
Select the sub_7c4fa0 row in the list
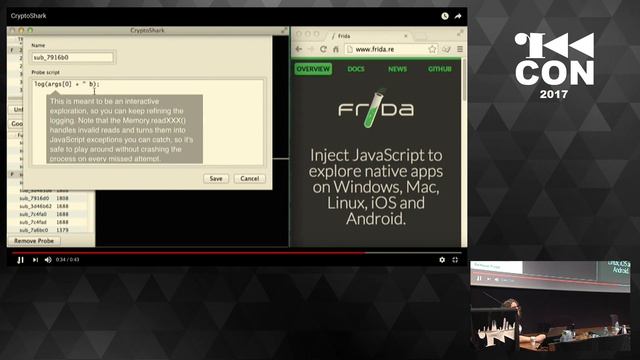47,214
